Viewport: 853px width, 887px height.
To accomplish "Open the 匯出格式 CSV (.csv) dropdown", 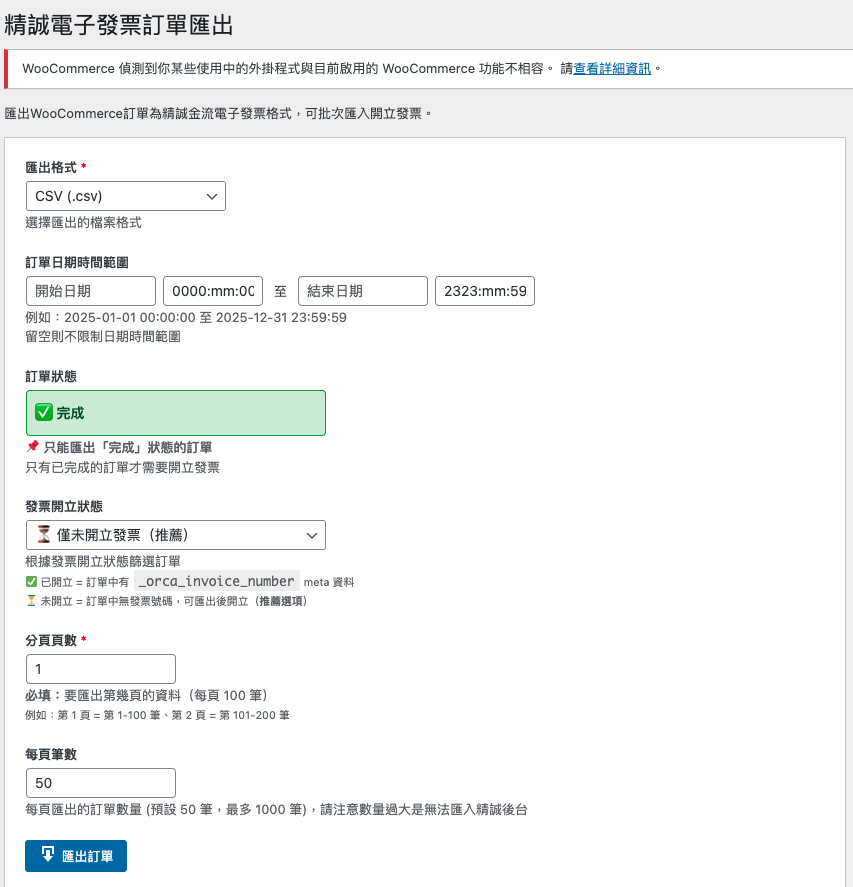I will [125, 196].
